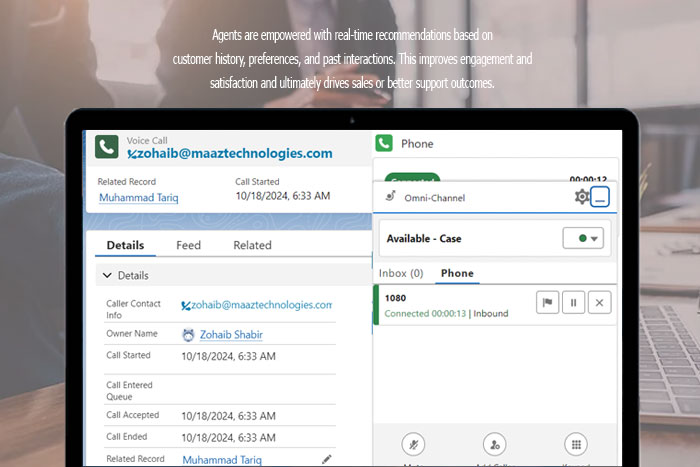Open the Available - Case status dropdown

tap(583, 238)
